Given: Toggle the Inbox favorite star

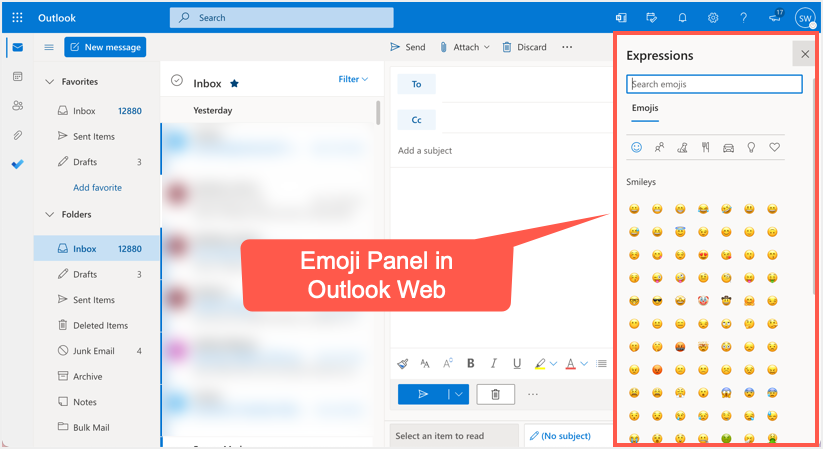Looking at the screenshot, I should coord(235,83).
